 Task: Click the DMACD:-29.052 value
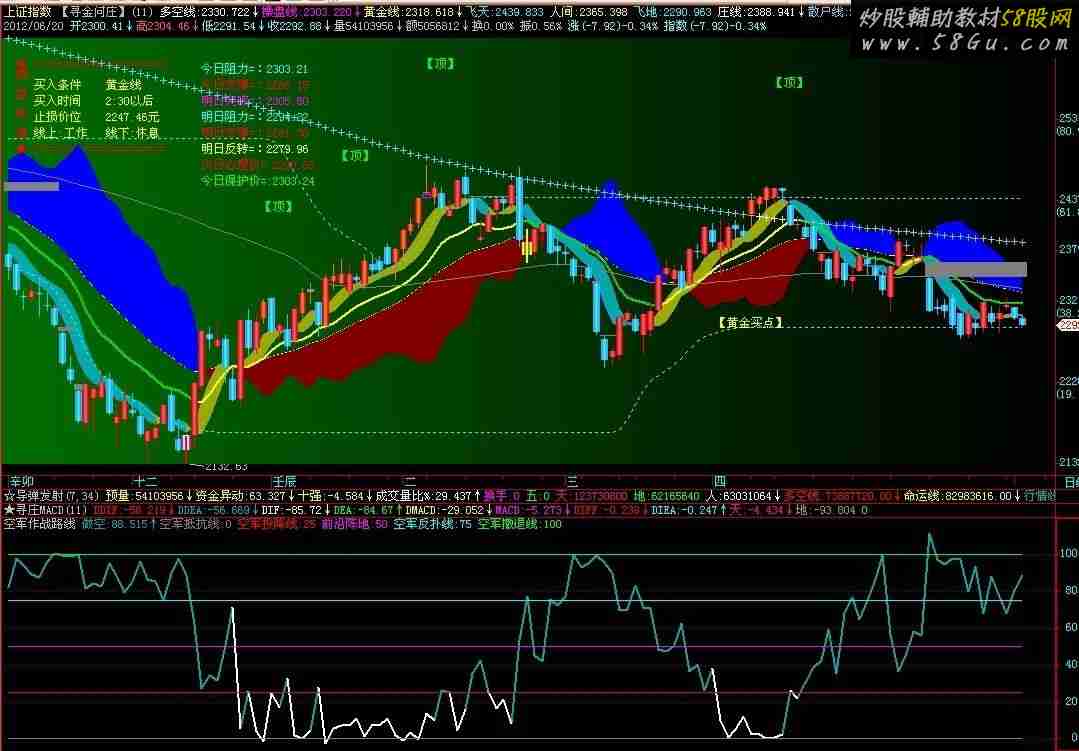[x=445, y=510]
